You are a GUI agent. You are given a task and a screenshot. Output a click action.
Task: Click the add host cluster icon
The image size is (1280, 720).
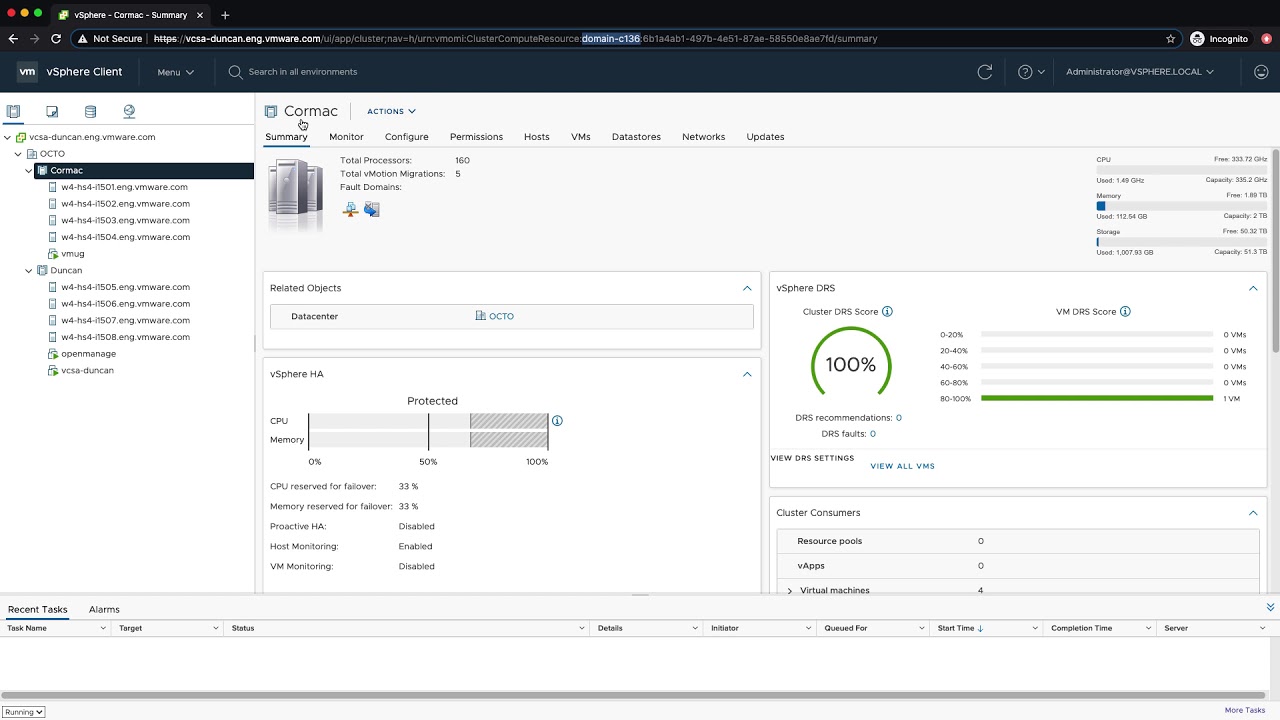tap(350, 209)
